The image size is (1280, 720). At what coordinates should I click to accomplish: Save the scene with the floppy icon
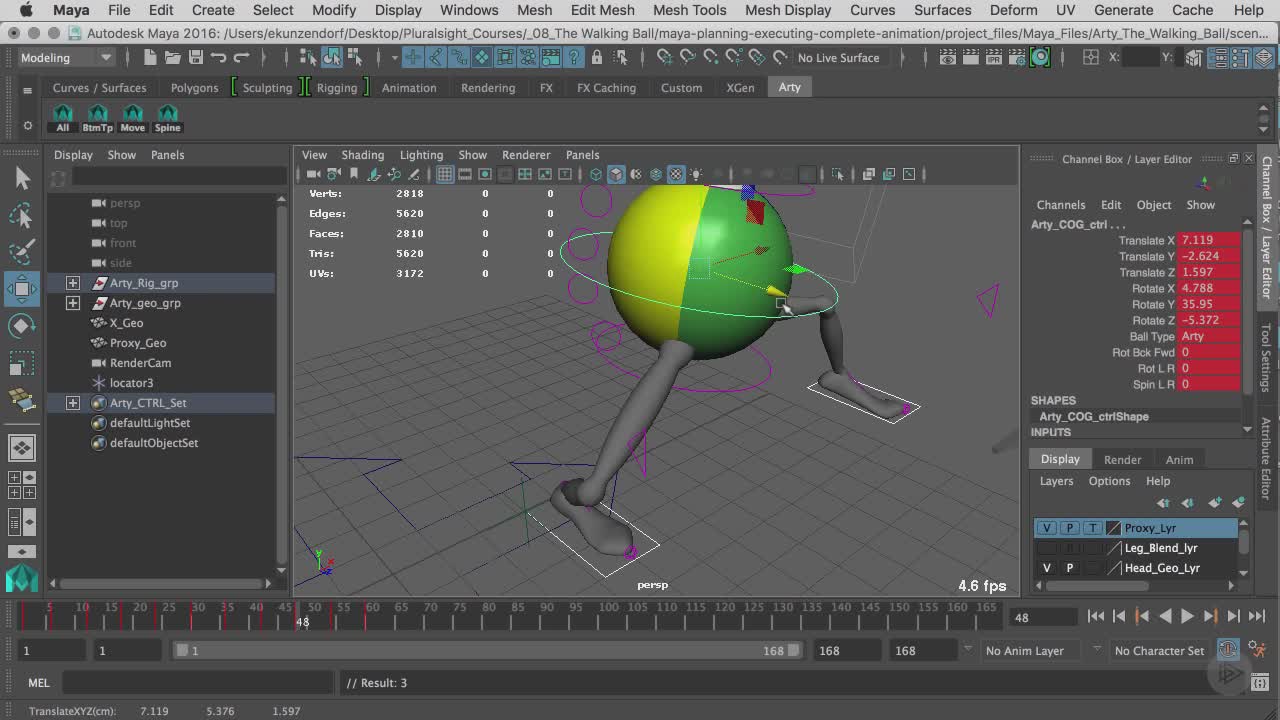tap(196, 58)
